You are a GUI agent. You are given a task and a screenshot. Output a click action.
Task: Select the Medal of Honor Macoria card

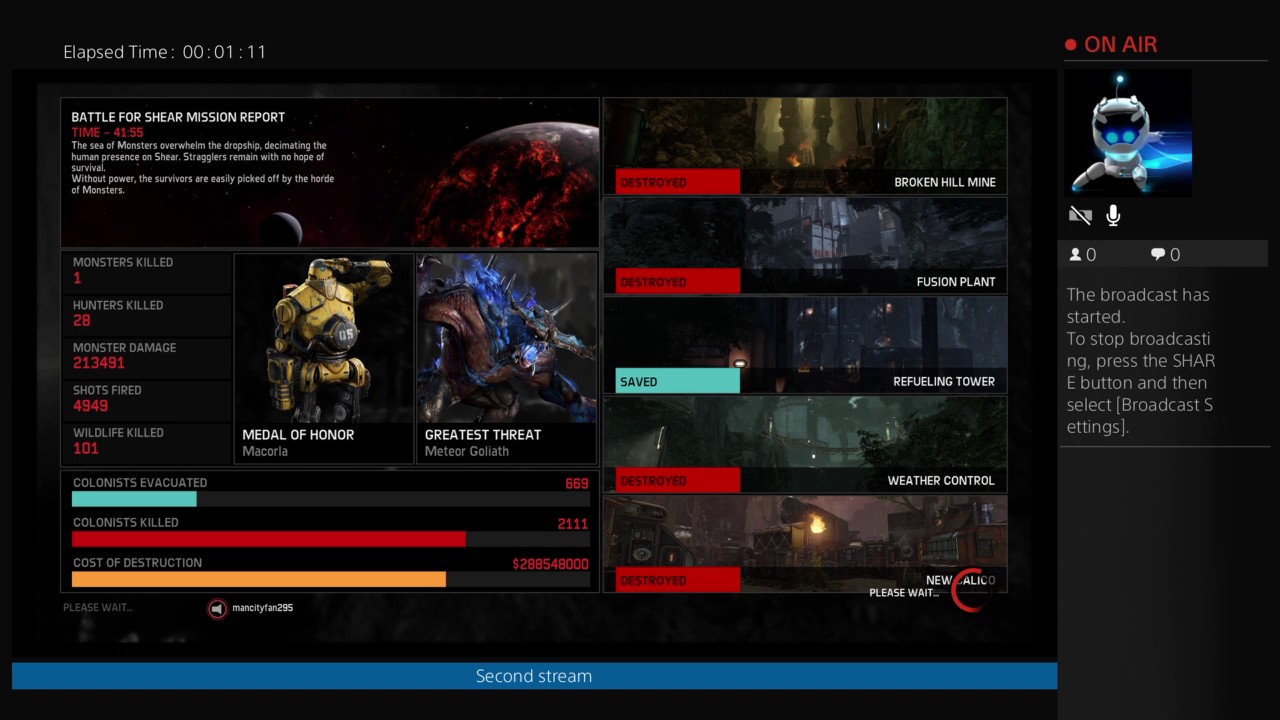click(324, 358)
